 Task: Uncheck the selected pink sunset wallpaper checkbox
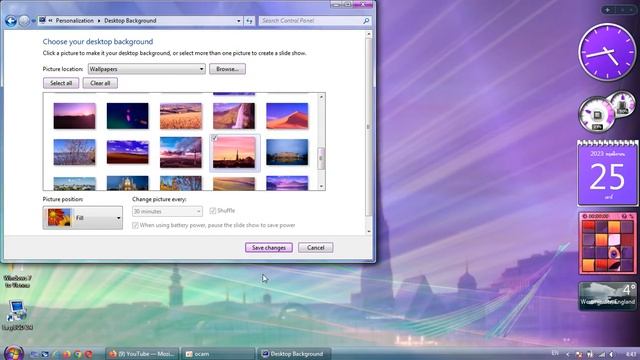click(215, 139)
